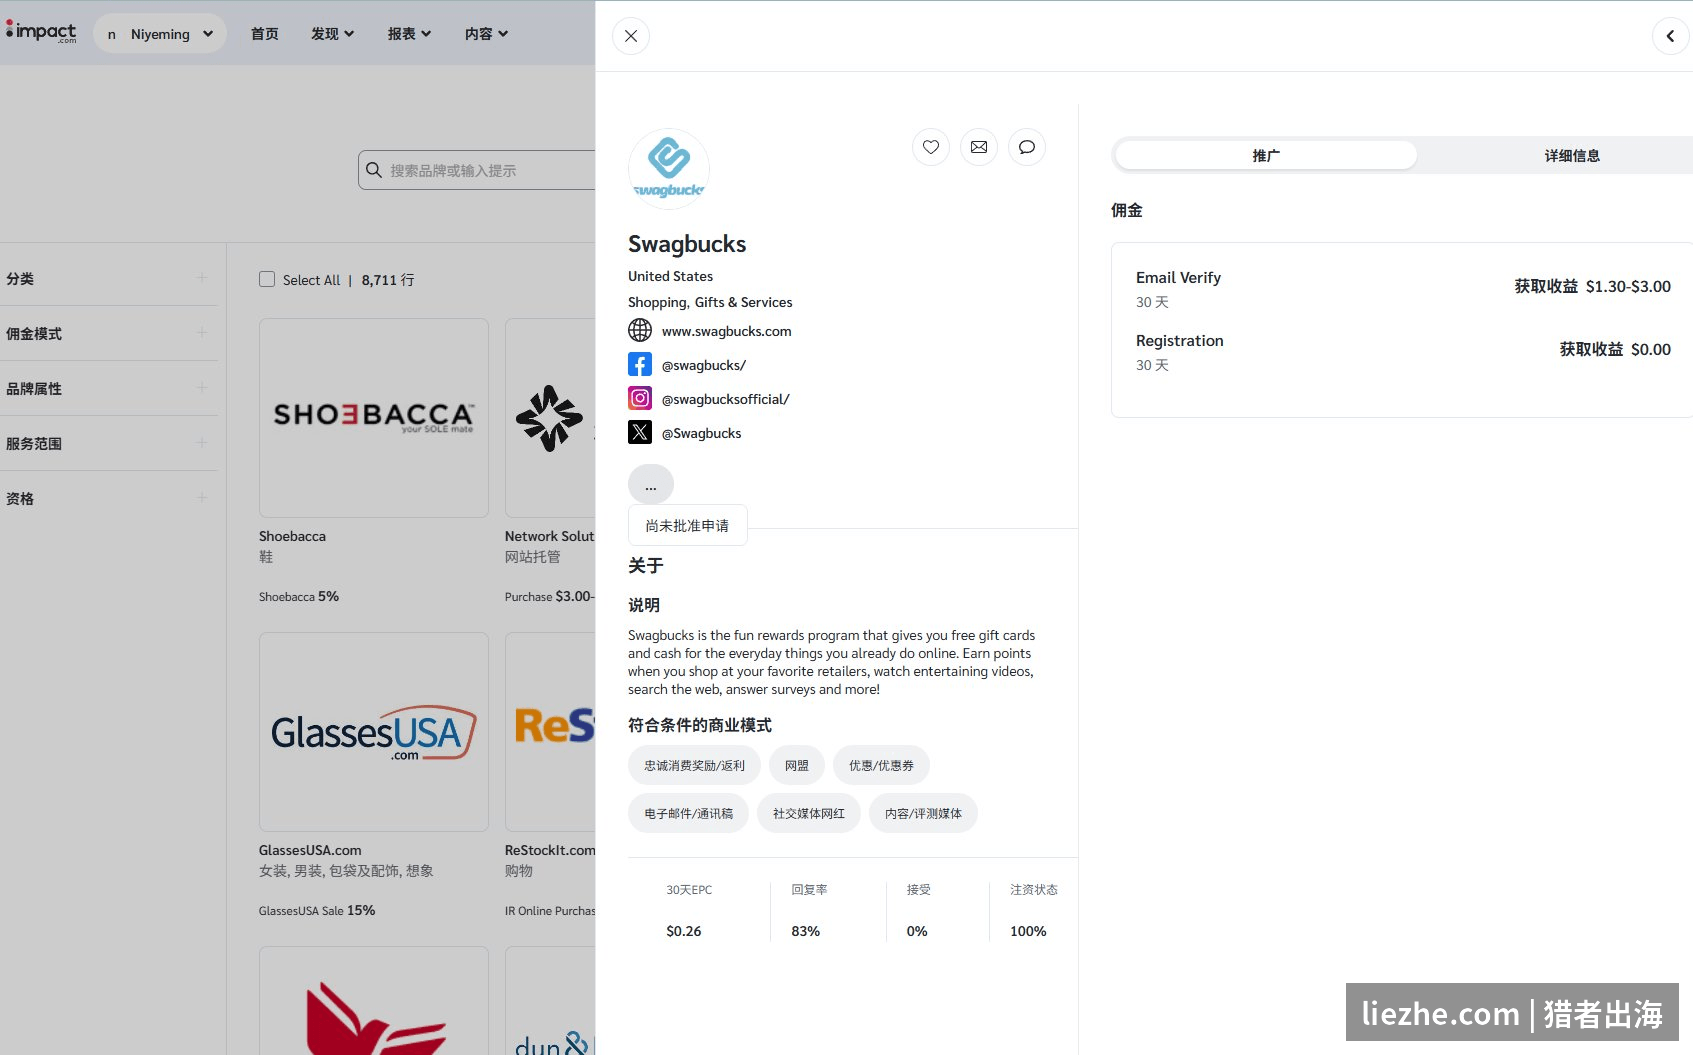This screenshot has width=1693, height=1055.
Task: Tick the Select All checkbox
Action: point(267,279)
